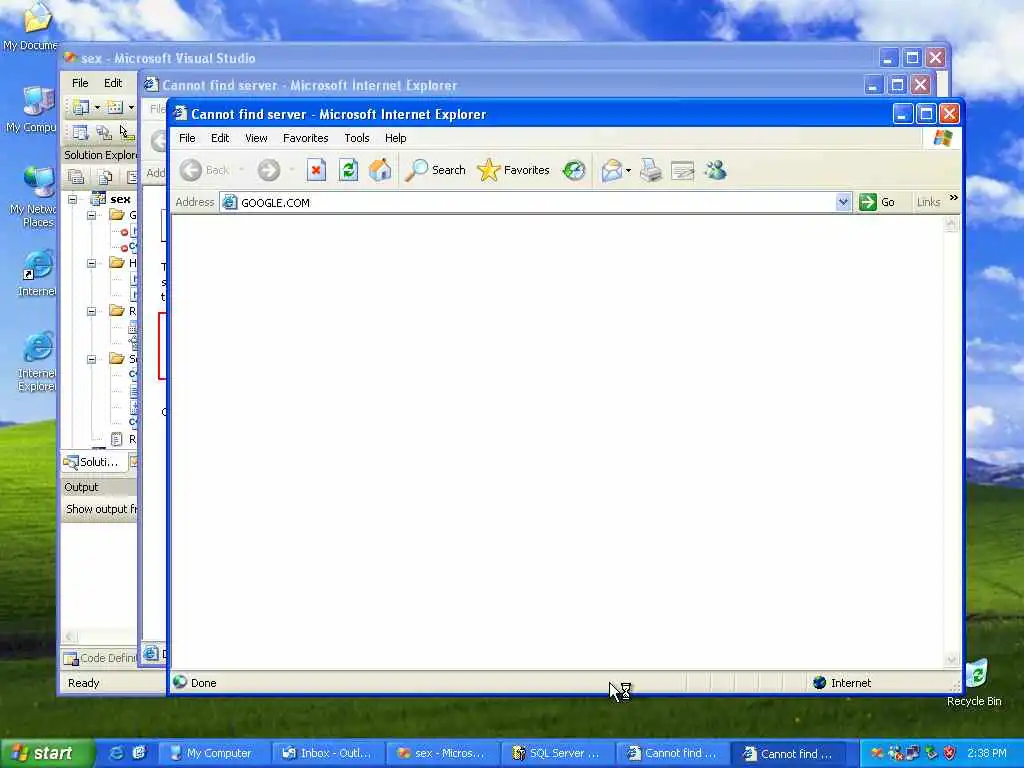Screen dimensions: 1024x768
Task: Click the vertical scrollbar down arrow
Action: point(951,660)
